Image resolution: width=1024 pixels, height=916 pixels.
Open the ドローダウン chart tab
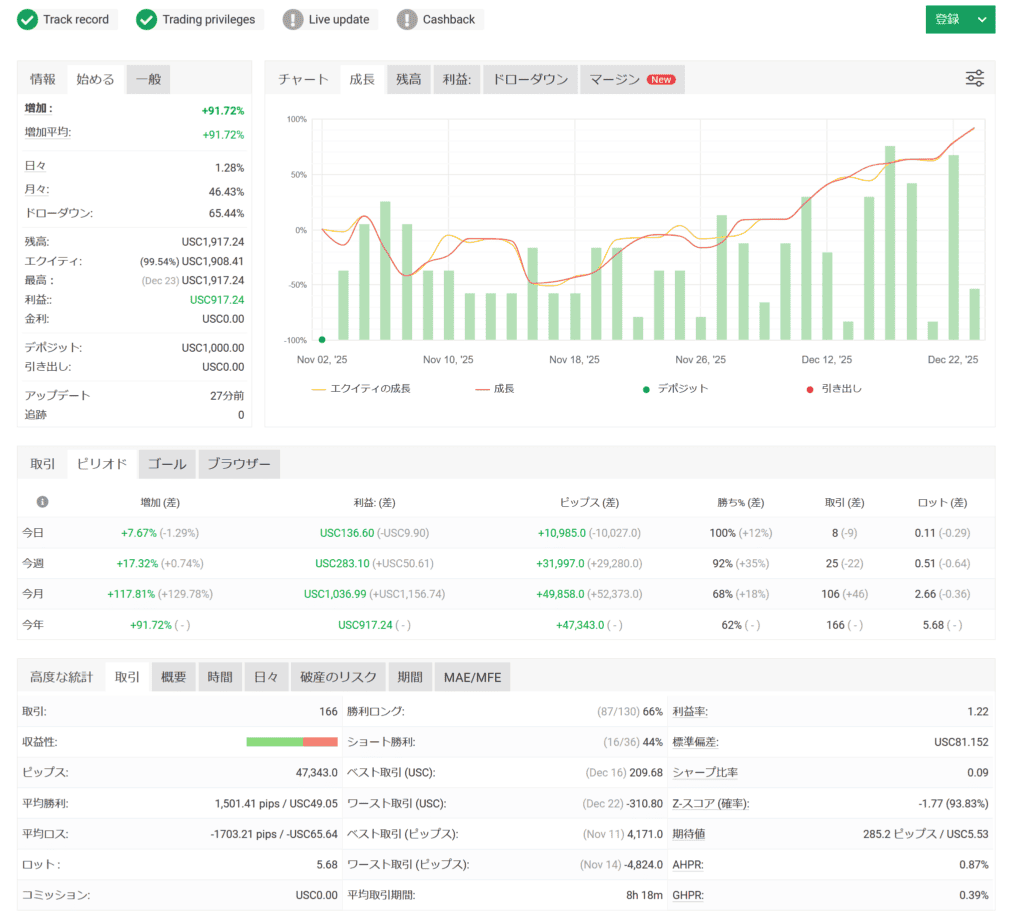[530, 80]
